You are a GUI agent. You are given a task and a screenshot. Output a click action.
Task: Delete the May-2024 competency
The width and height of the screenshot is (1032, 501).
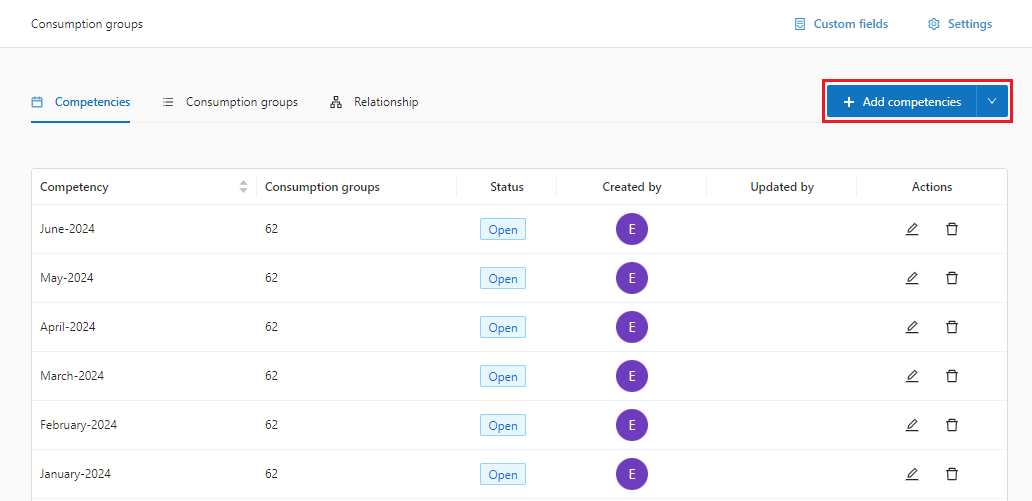tap(952, 278)
